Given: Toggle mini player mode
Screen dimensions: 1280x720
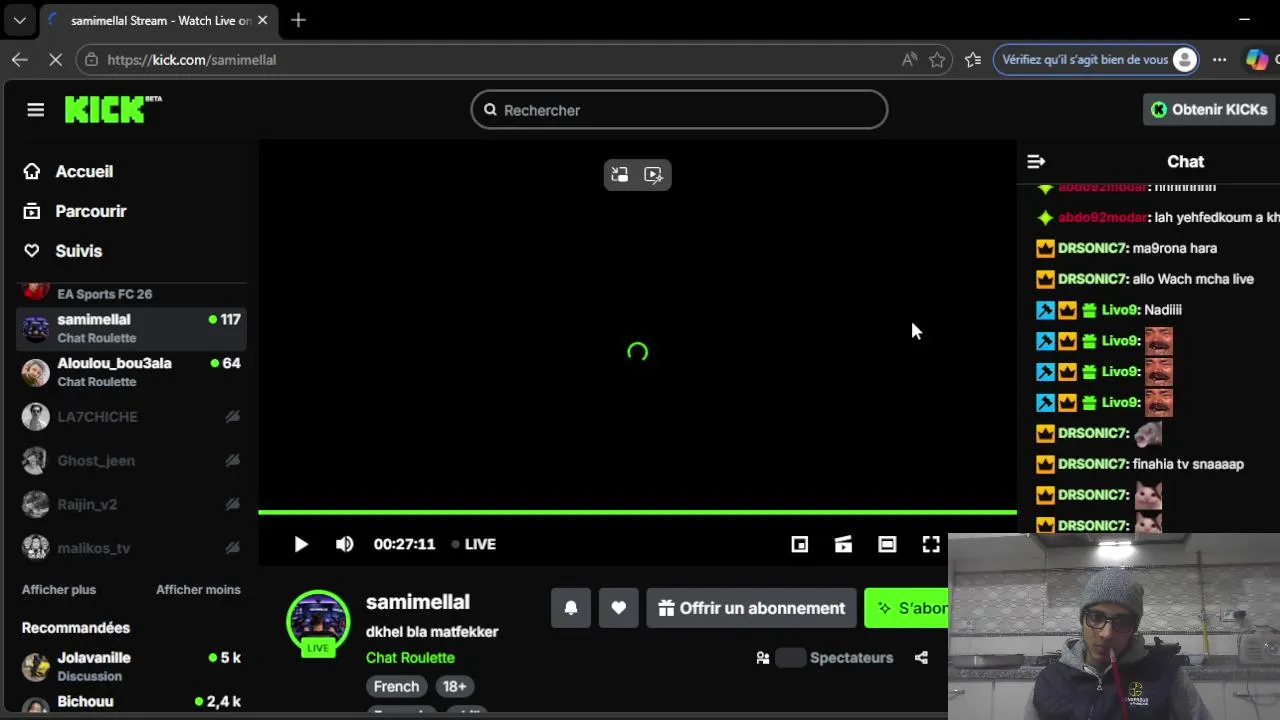Looking at the screenshot, I should point(800,544).
